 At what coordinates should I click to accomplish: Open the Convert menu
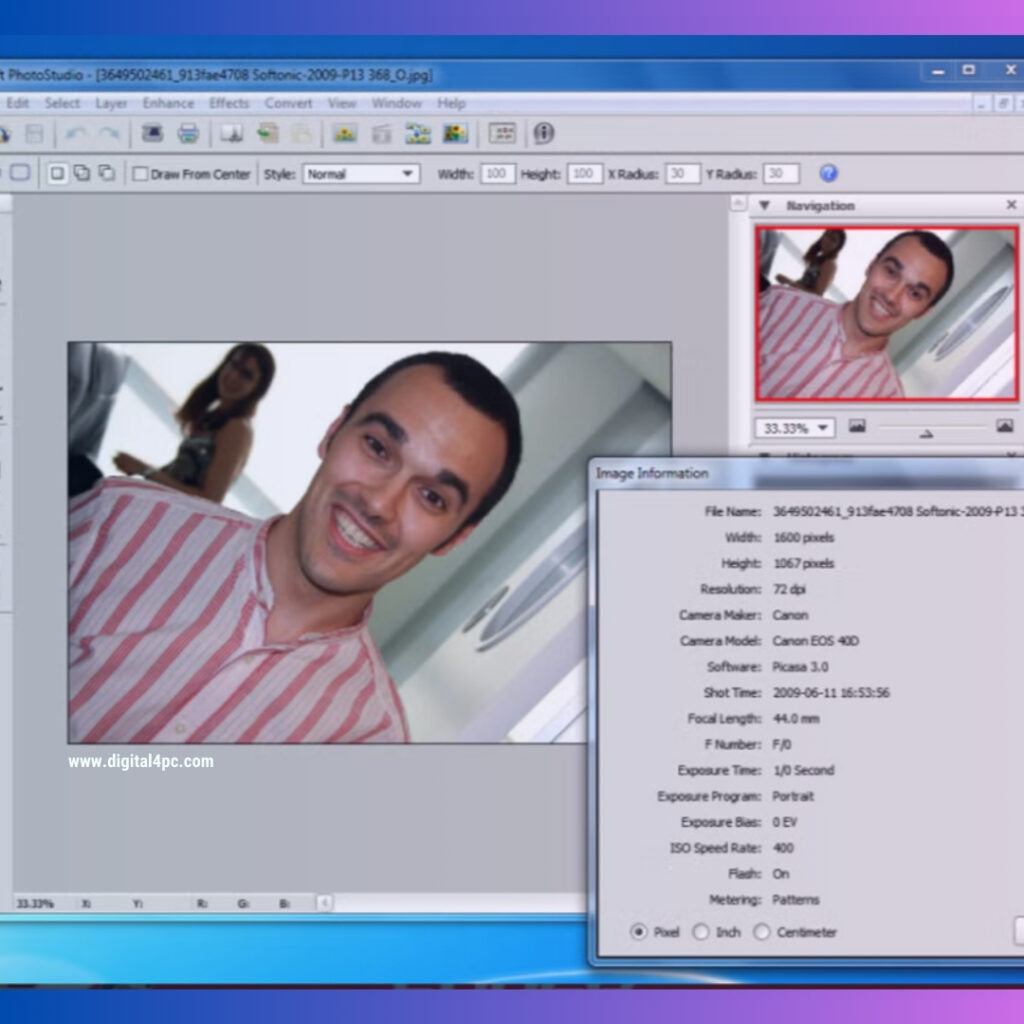point(288,103)
